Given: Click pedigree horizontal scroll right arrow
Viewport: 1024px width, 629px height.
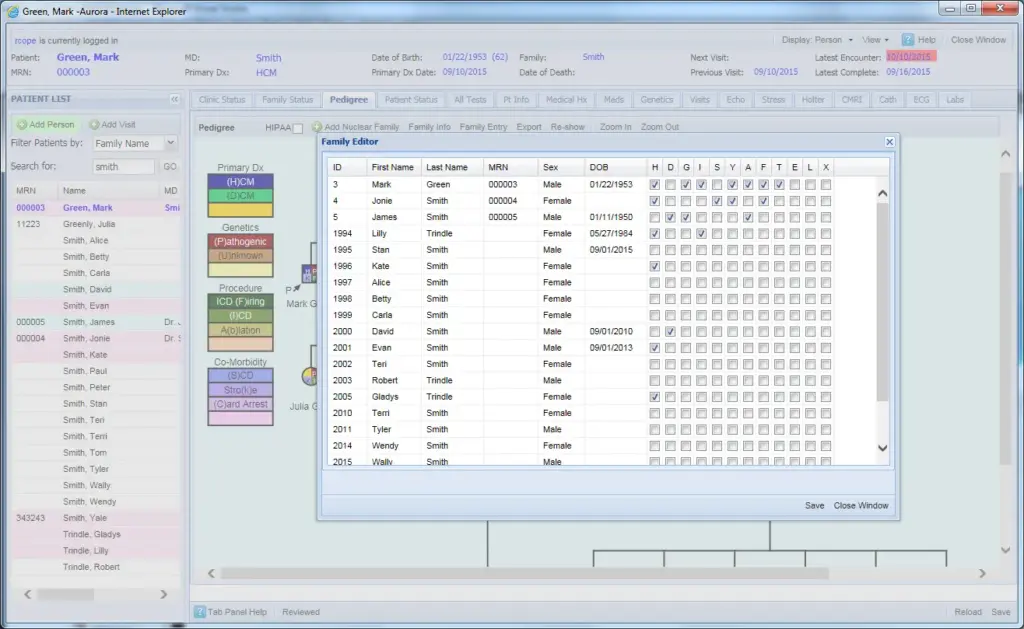Looking at the screenshot, I should point(982,573).
